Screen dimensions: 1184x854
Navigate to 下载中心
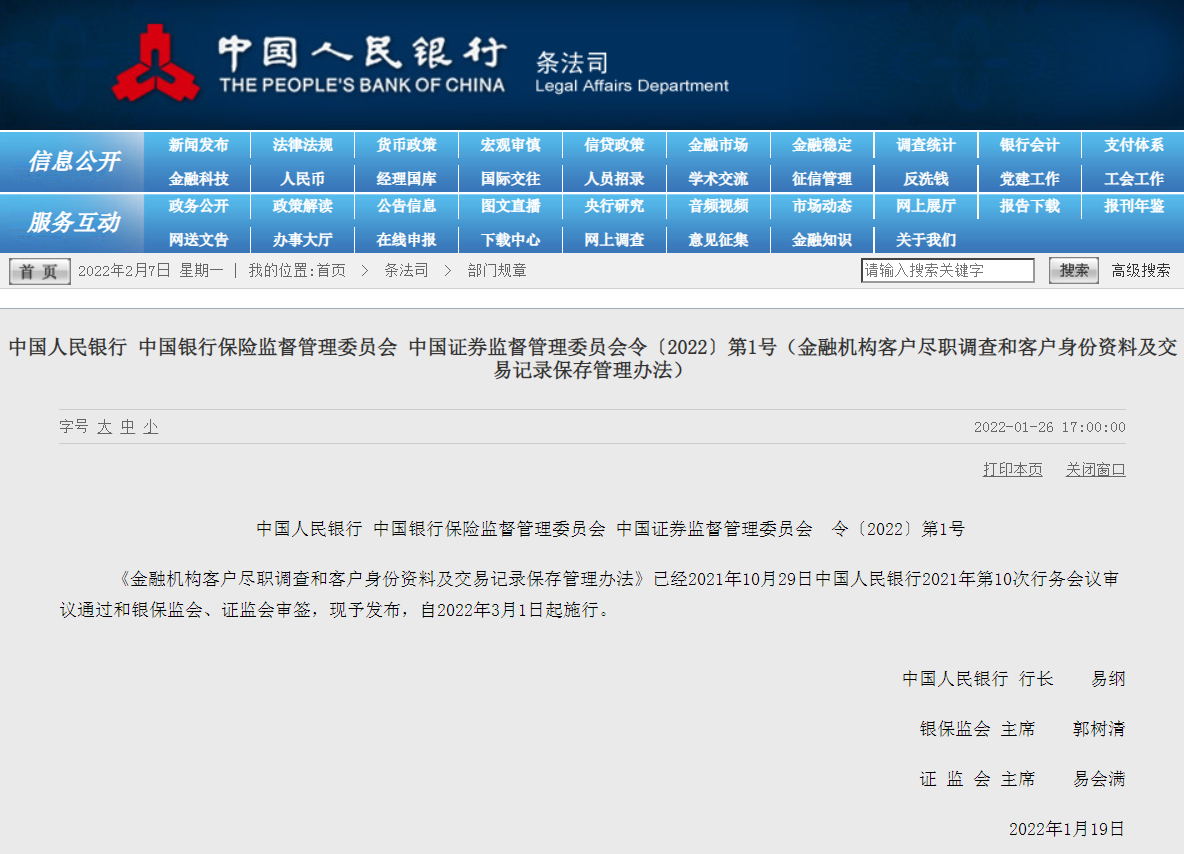point(510,240)
